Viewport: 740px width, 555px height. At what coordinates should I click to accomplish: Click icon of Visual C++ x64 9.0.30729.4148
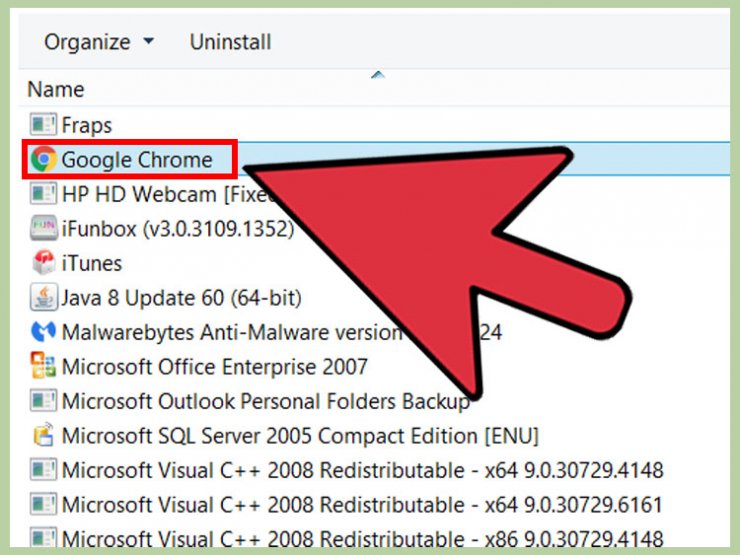pyautogui.click(x=43, y=470)
